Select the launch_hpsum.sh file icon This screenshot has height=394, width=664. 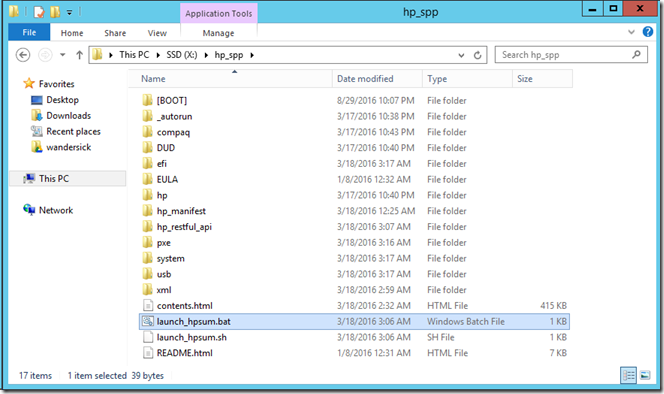pos(148,337)
